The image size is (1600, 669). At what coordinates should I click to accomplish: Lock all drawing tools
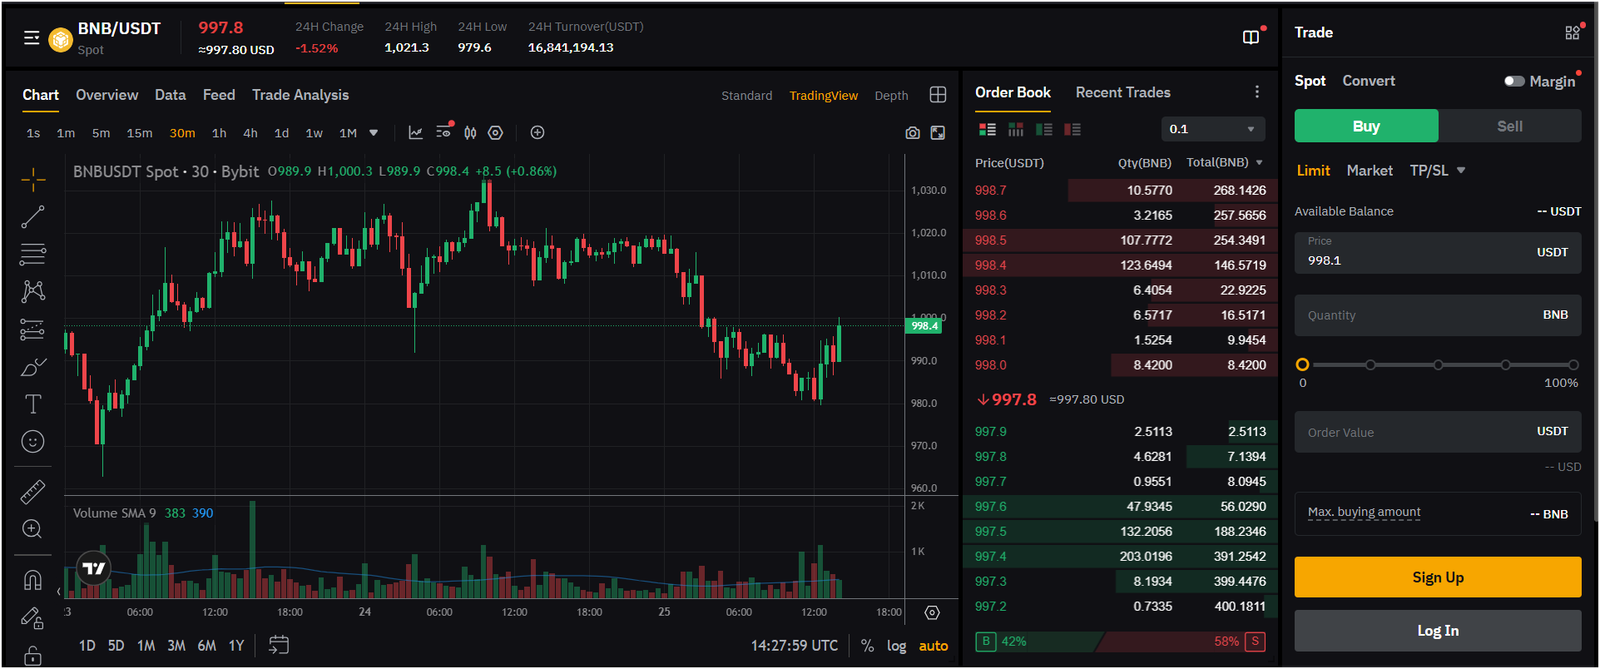click(x=33, y=656)
